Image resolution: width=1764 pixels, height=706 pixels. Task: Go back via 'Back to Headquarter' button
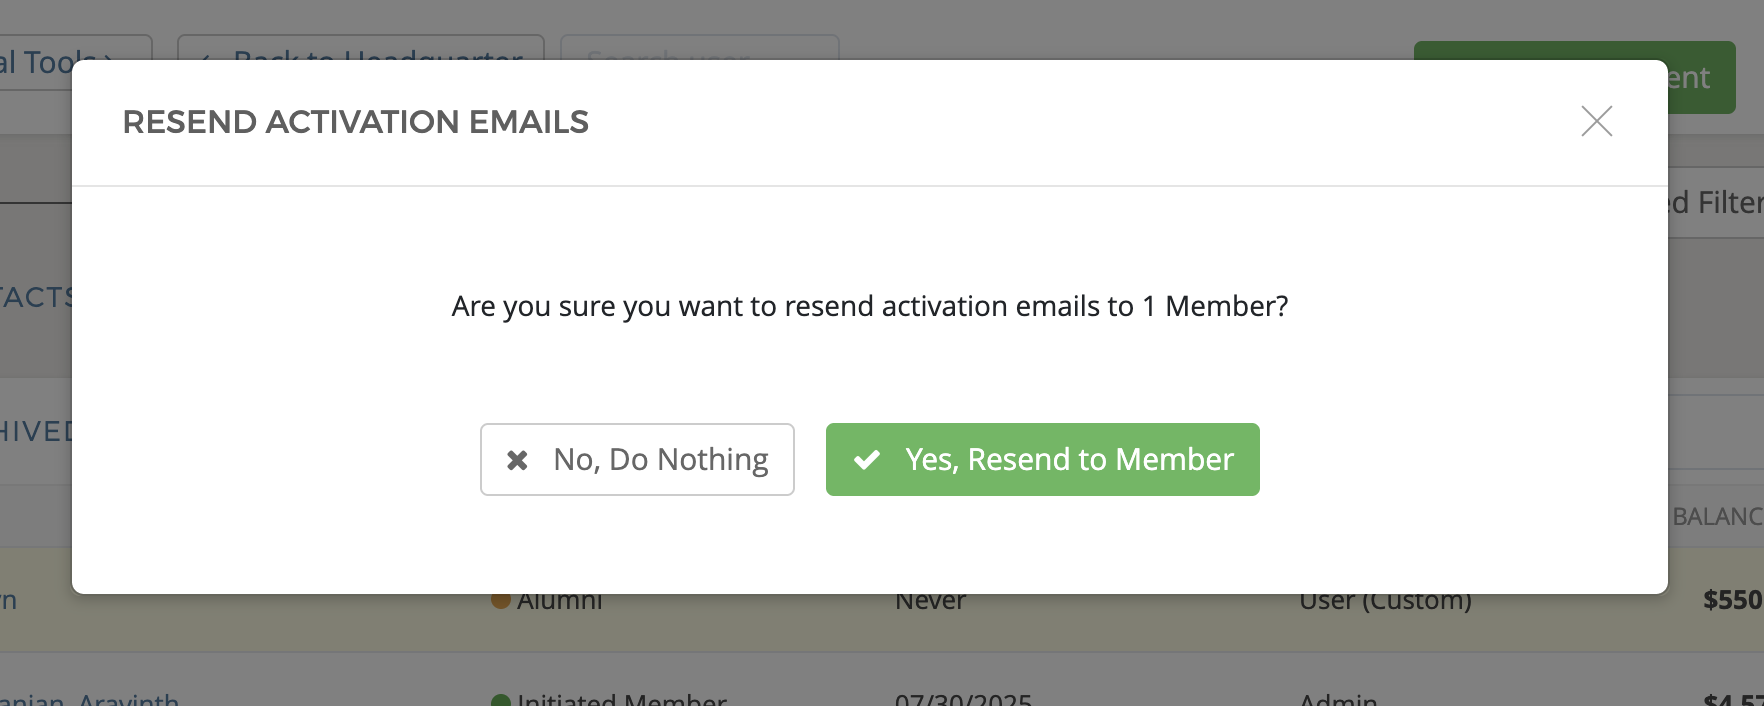point(360,49)
